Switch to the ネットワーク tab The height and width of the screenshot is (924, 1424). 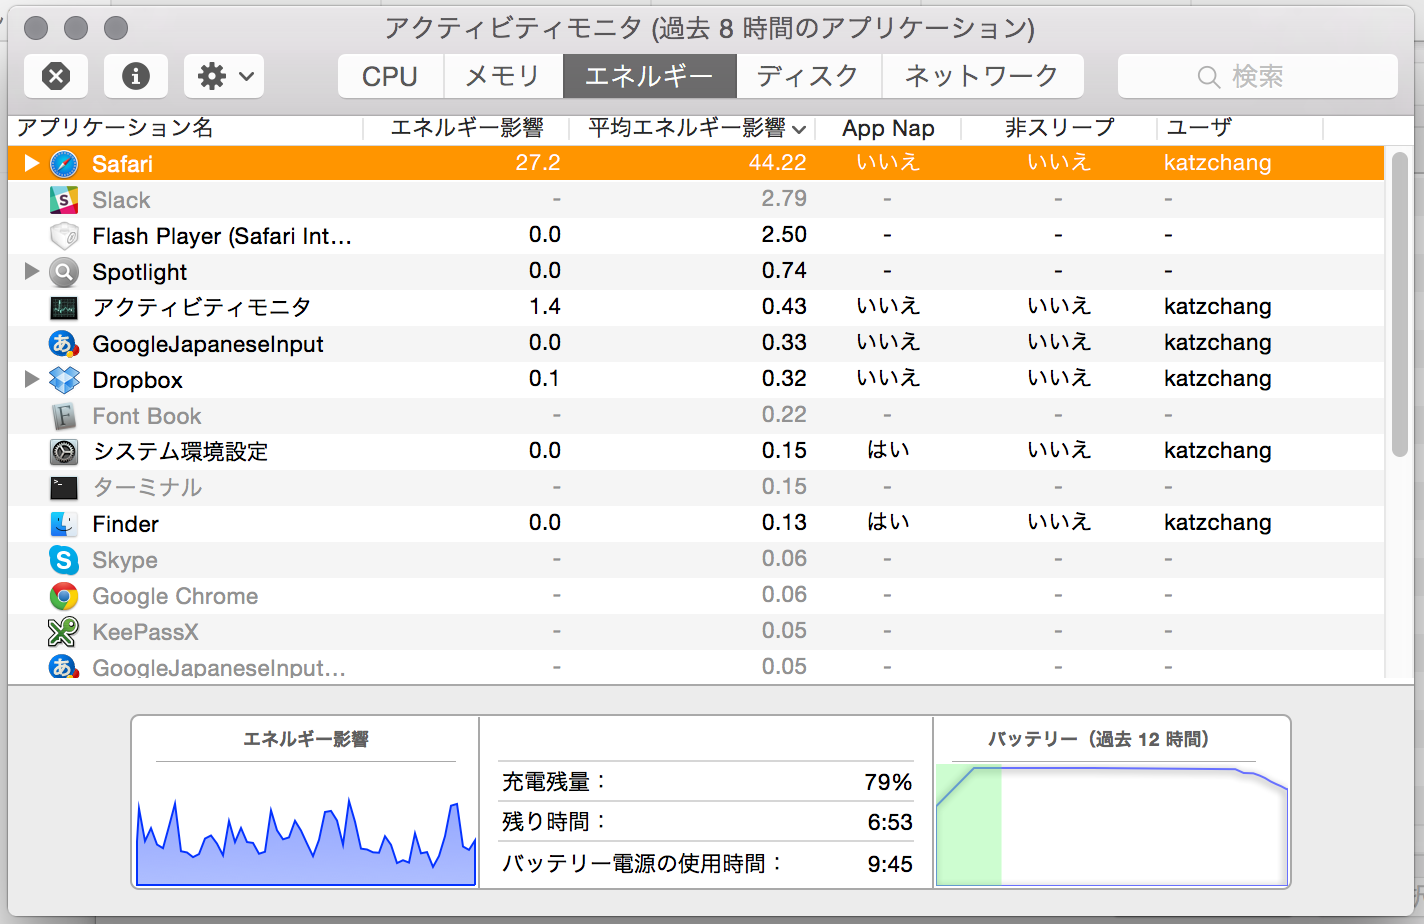[x=983, y=76]
